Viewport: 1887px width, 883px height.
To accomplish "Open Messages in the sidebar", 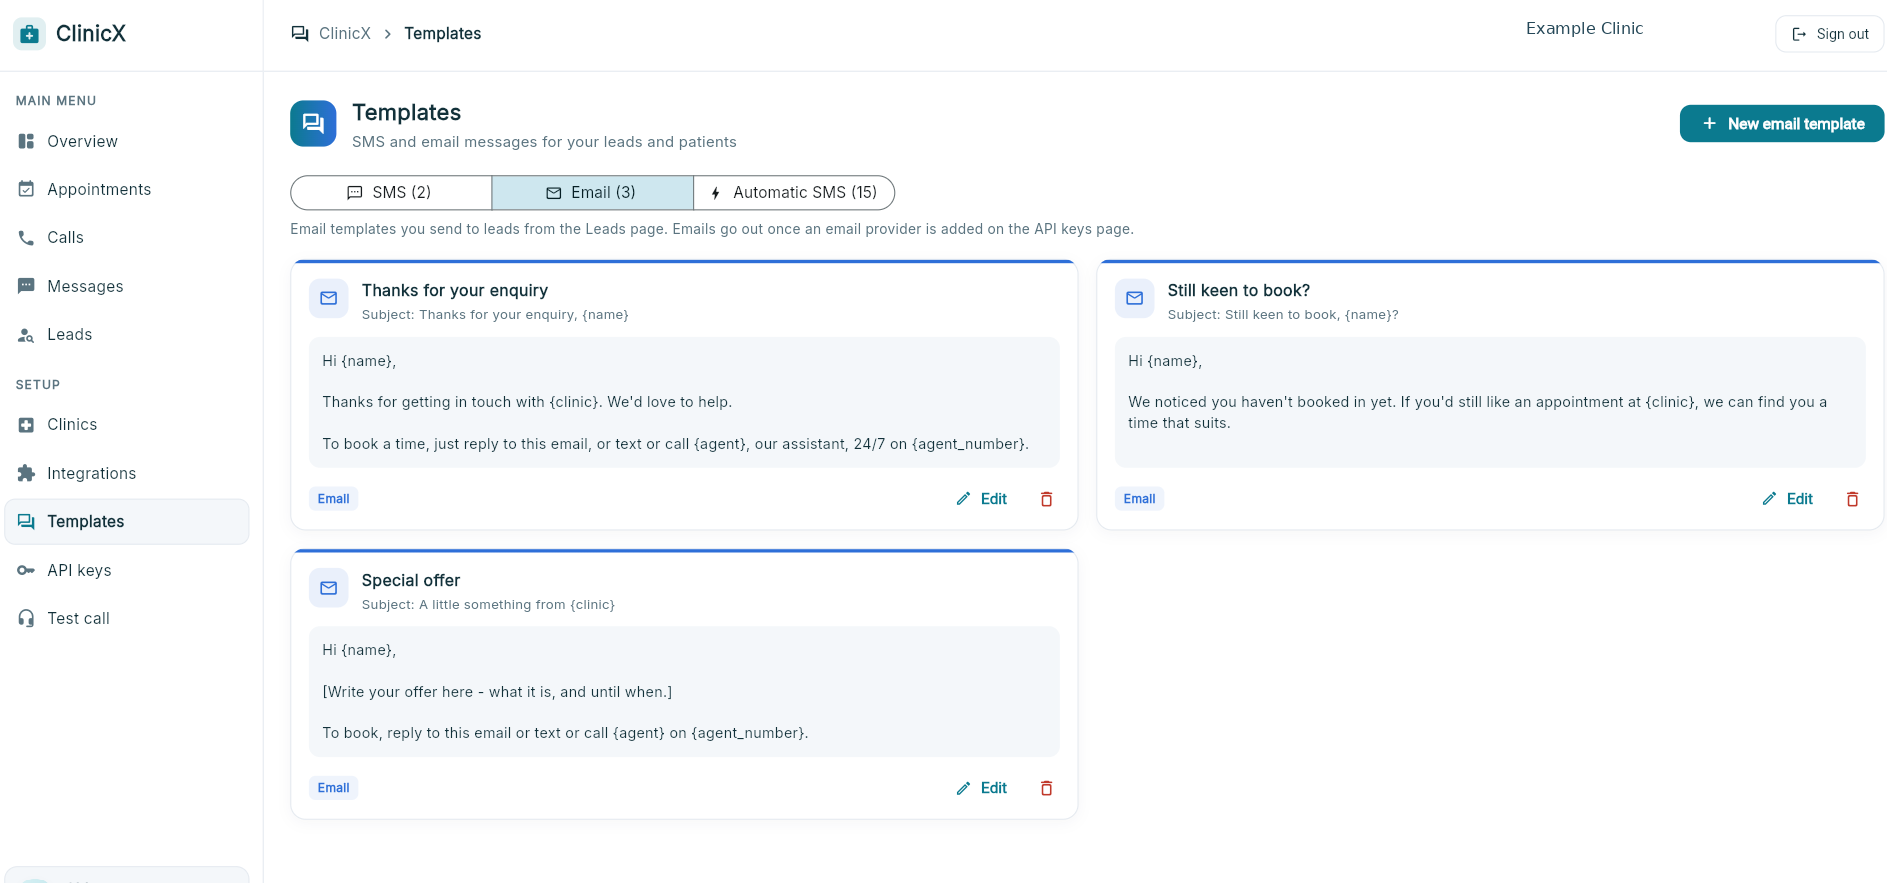I will [x=127, y=286].
